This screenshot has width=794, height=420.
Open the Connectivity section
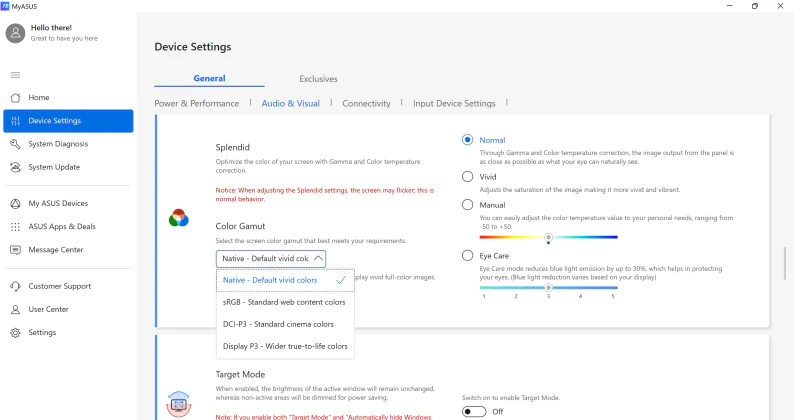[x=366, y=103]
